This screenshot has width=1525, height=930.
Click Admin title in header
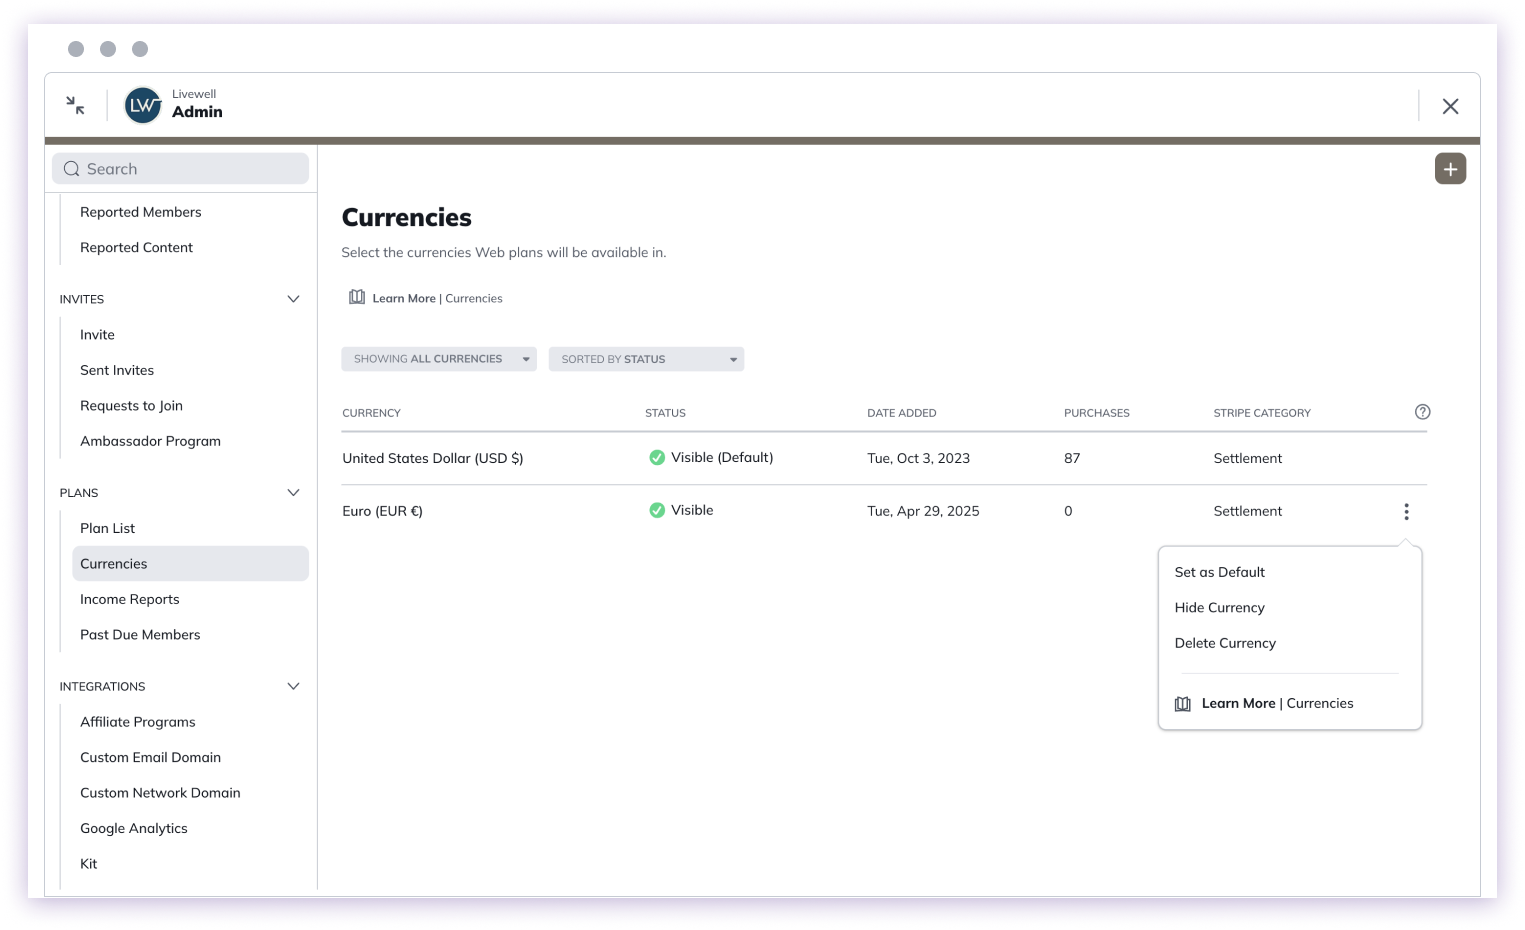[197, 112]
